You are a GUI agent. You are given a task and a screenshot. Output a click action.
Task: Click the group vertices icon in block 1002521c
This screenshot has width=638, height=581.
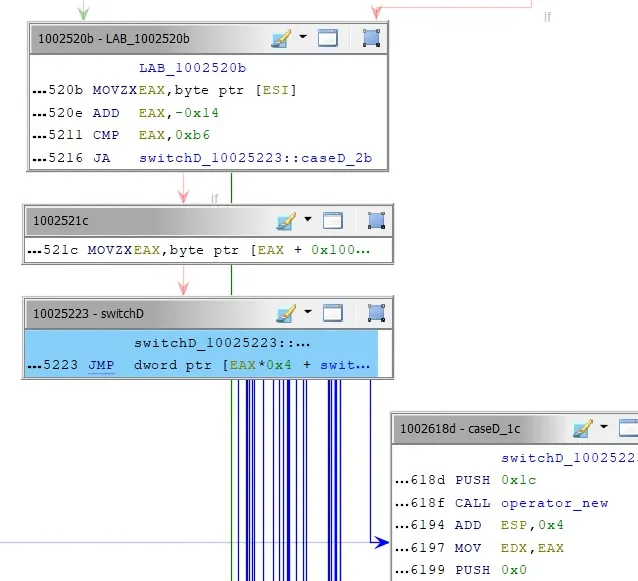pos(376,221)
